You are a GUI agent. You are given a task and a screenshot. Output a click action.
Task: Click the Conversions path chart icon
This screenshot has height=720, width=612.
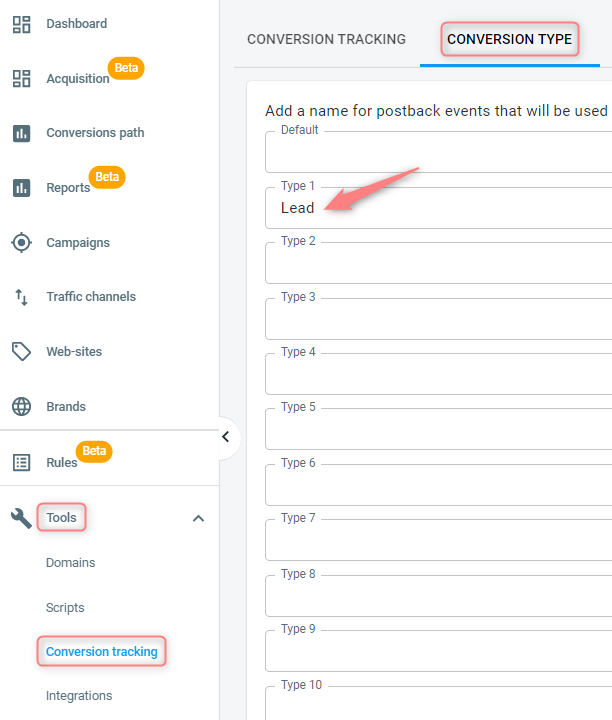pos(21,133)
